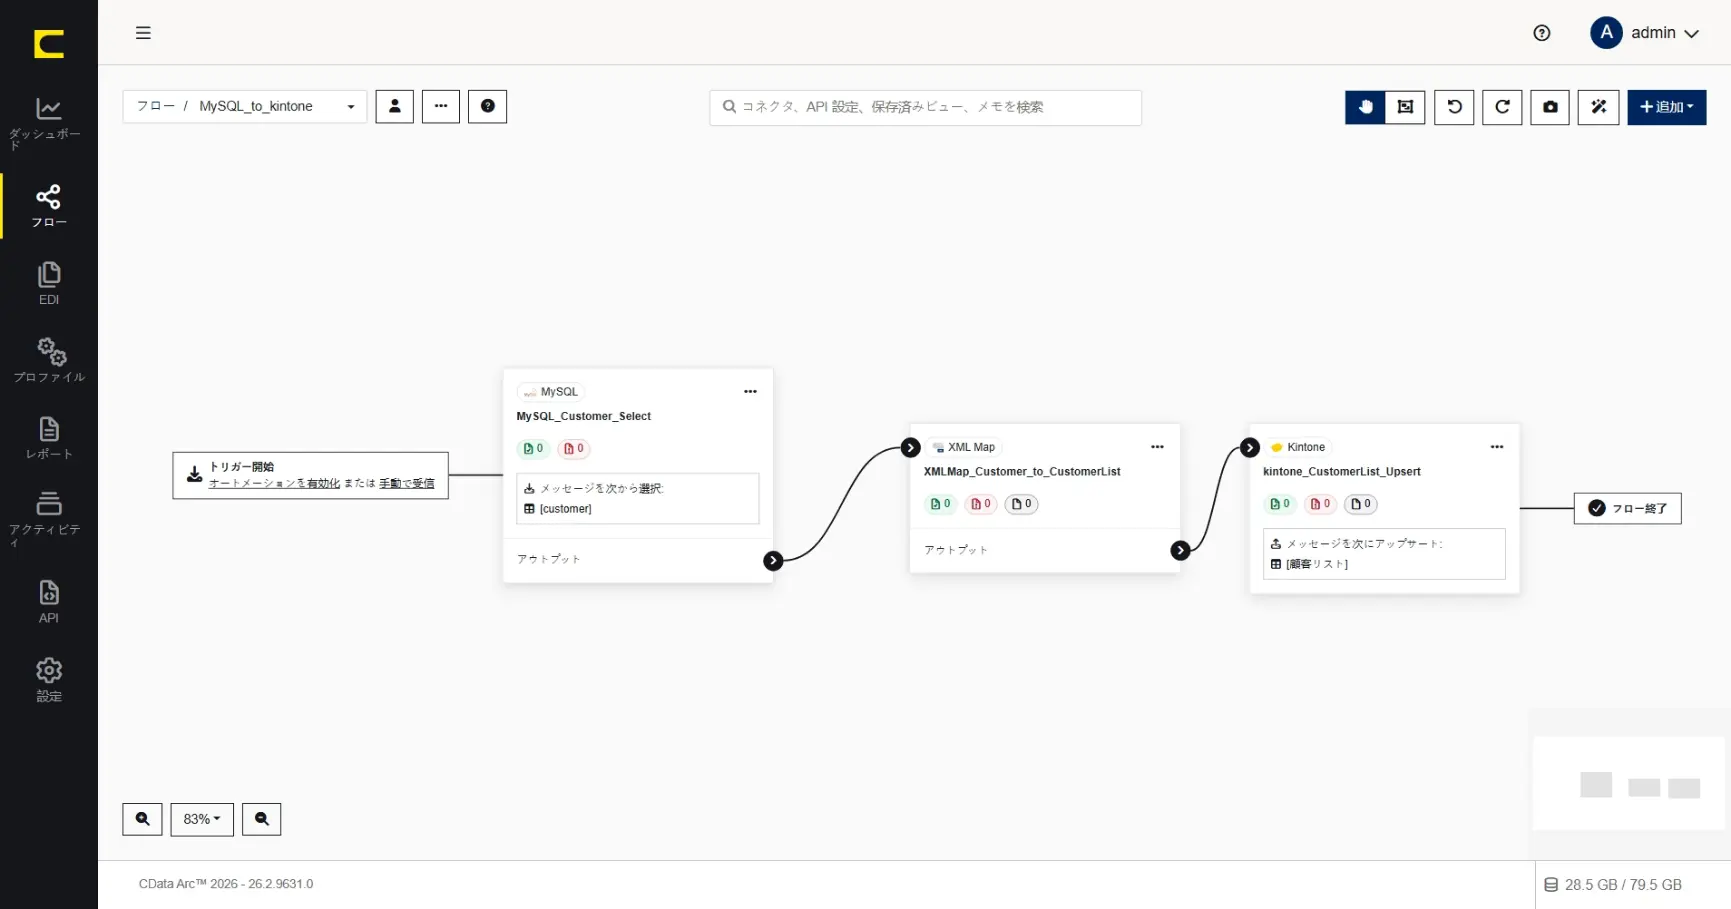Open the XML Map connector ellipsis menu

click(x=1157, y=447)
